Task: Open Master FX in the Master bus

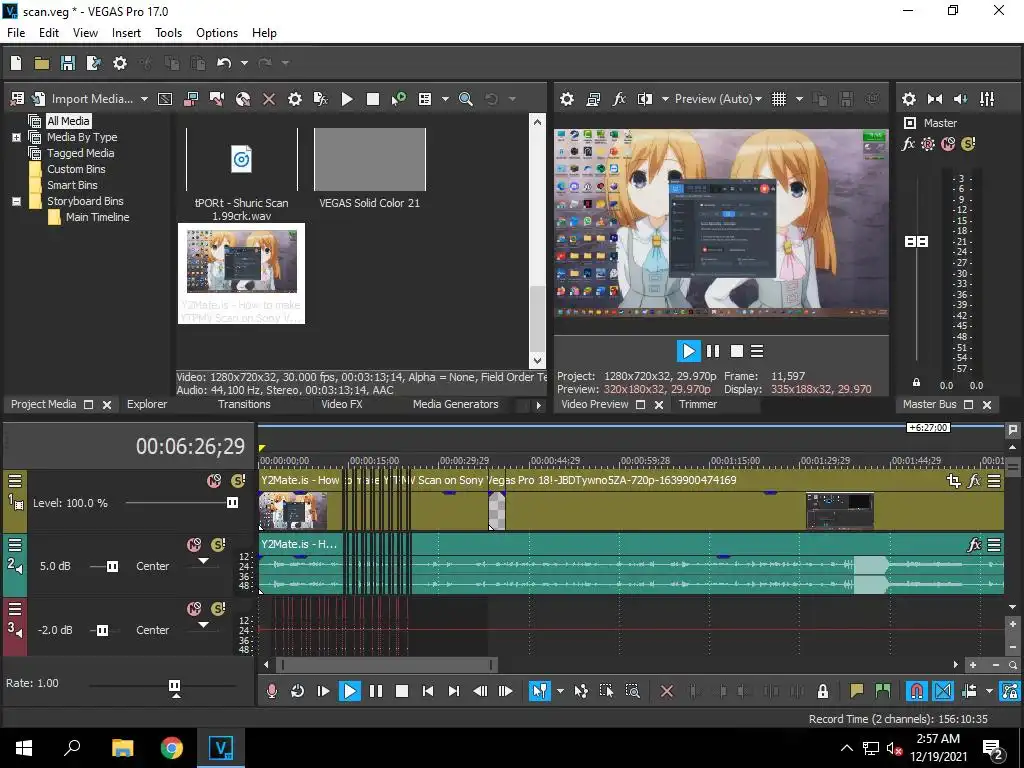Action: (x=908, y=144)
